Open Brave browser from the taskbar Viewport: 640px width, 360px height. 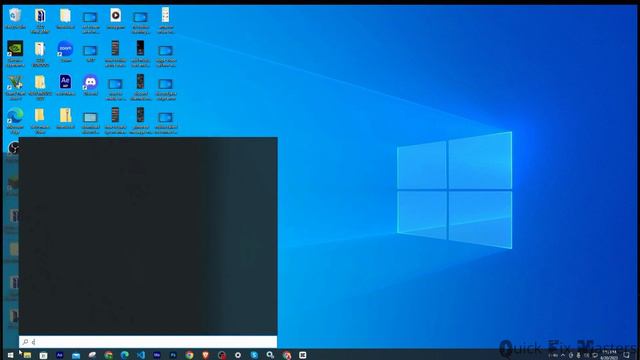pyautogui.click(x=205, y=355)
